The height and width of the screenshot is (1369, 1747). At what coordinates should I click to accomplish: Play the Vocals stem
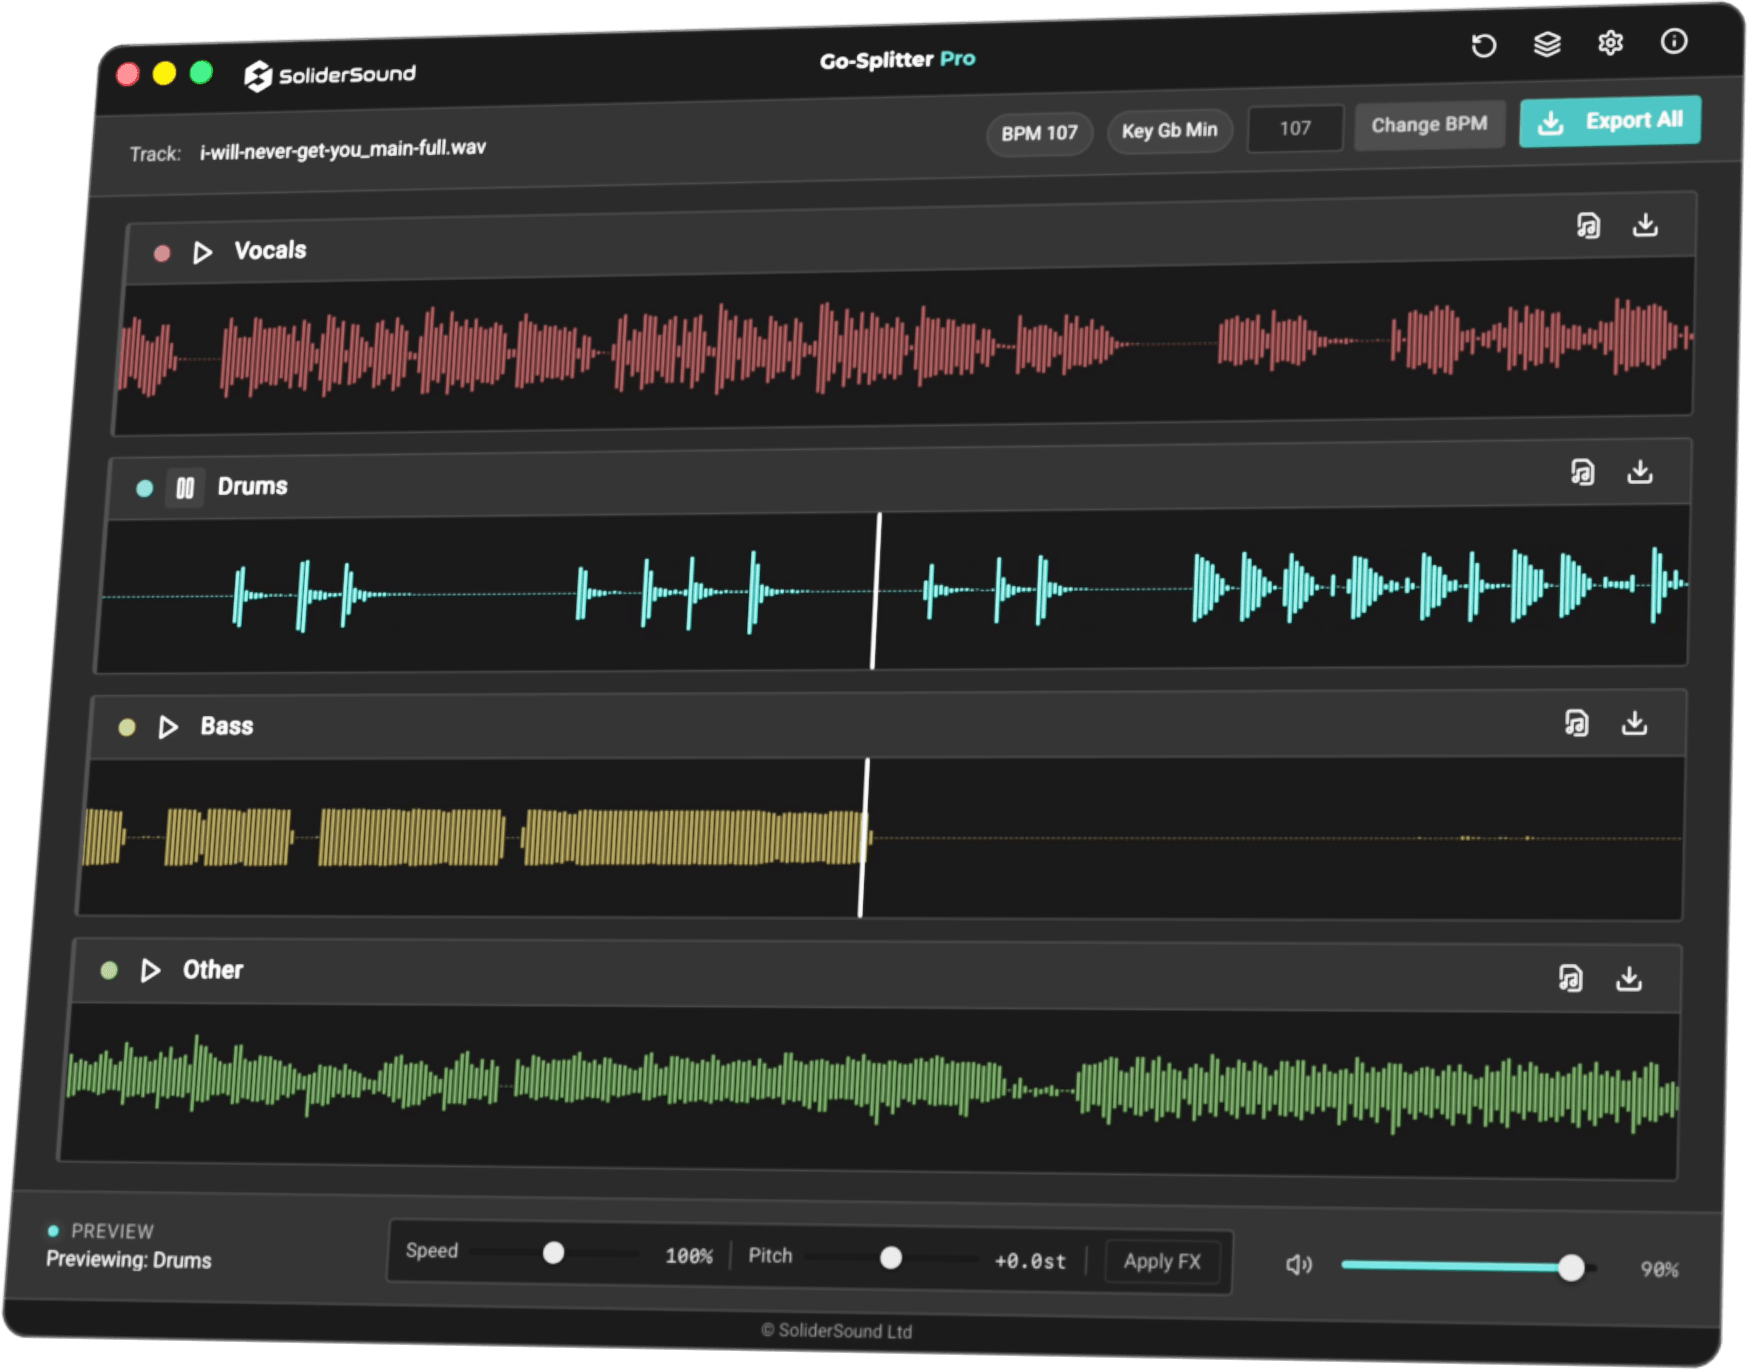(203, 252)
